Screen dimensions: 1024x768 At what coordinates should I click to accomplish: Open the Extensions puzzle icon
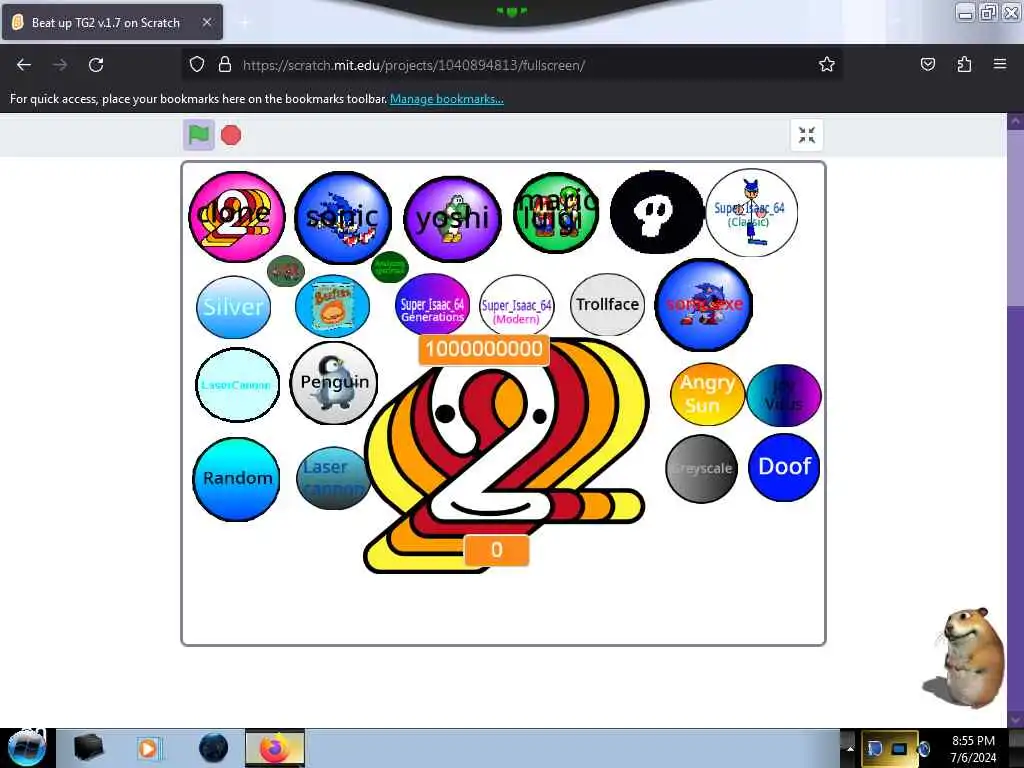(964, 64)
